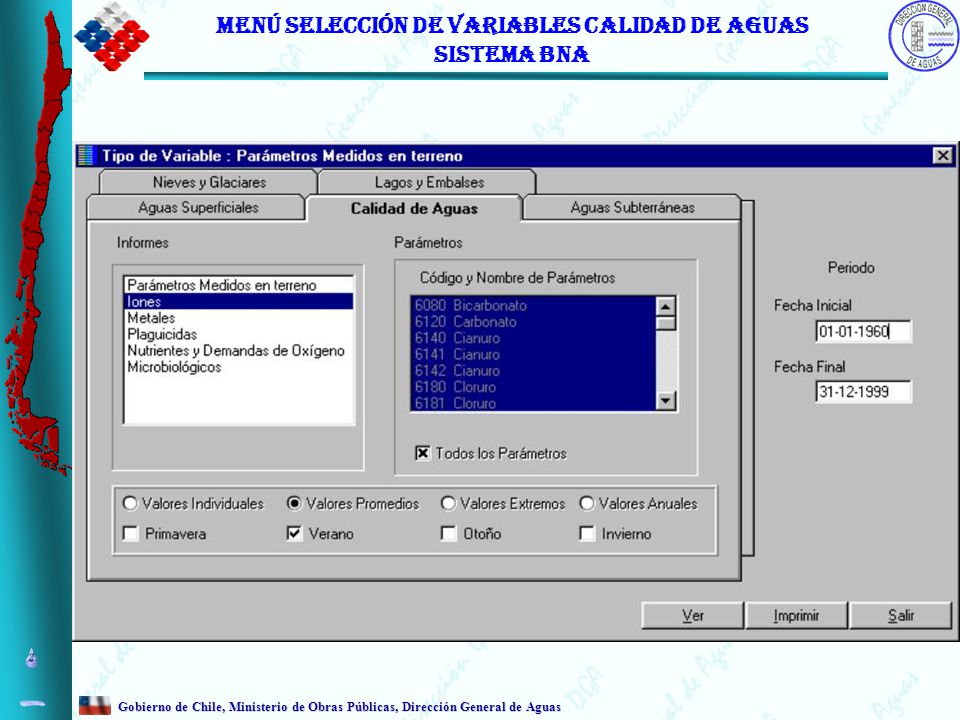Select Nutrientes y Demandas de Oxígeno
This screenshot has width=960, height=720.
click(238, 351)
